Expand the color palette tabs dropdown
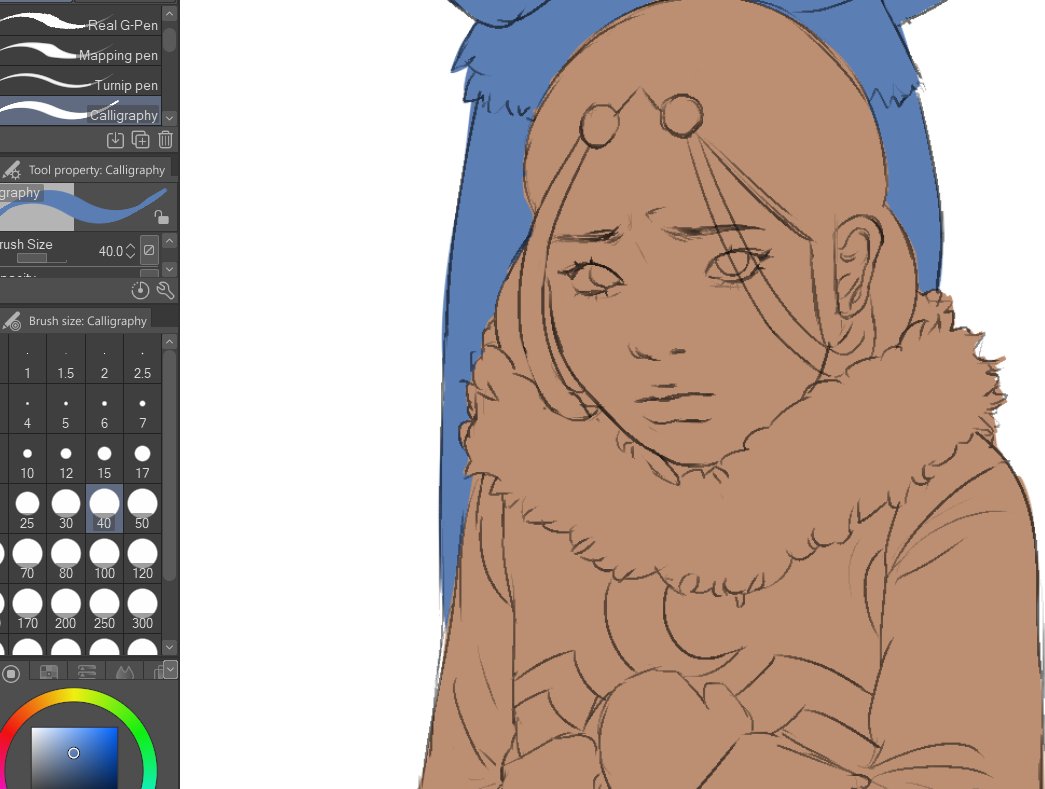 point(170,668)
